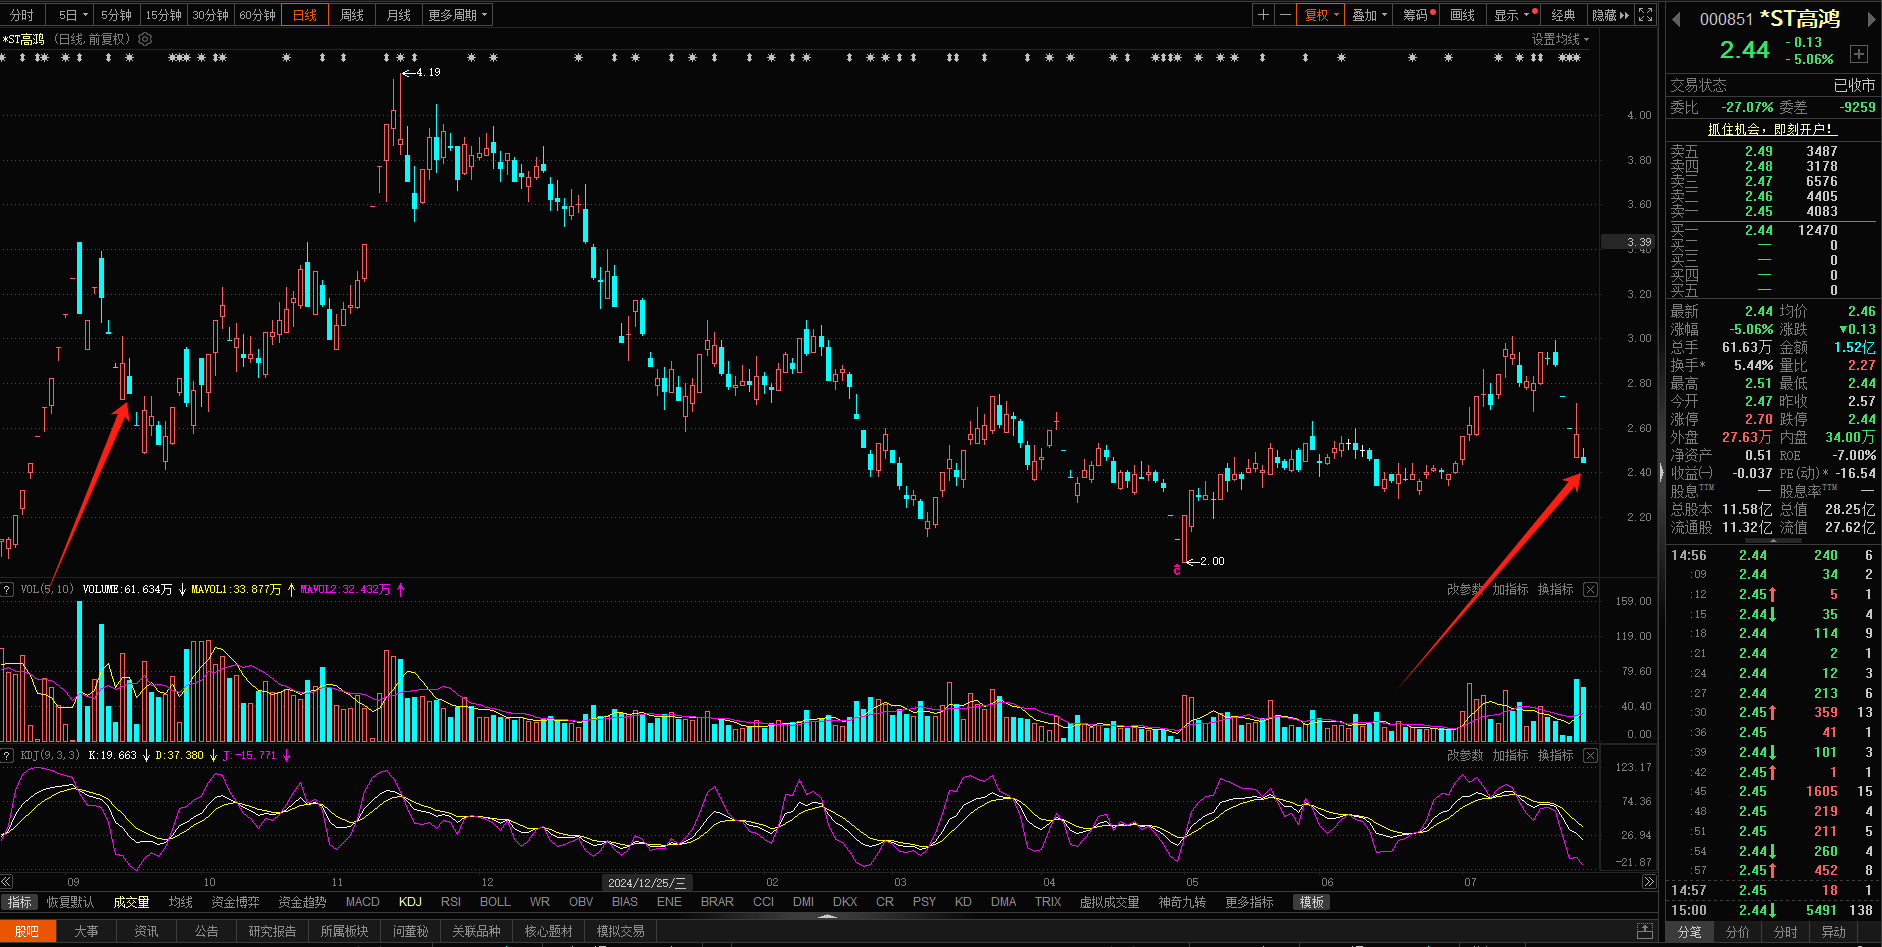Zoom in chart with the plus icon
The image size is (1882, 947).
1264,15
